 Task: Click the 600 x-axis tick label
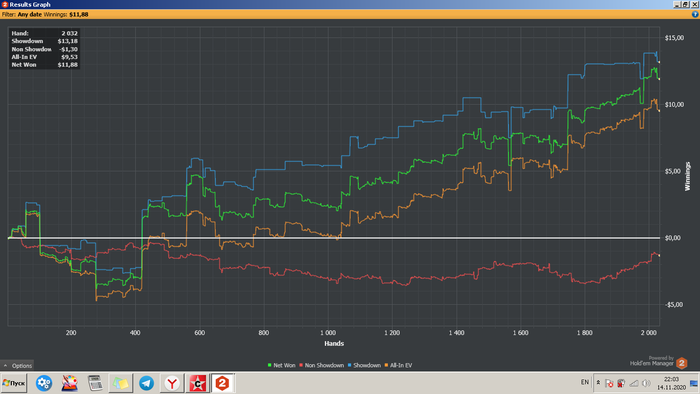tap(200, 333)
